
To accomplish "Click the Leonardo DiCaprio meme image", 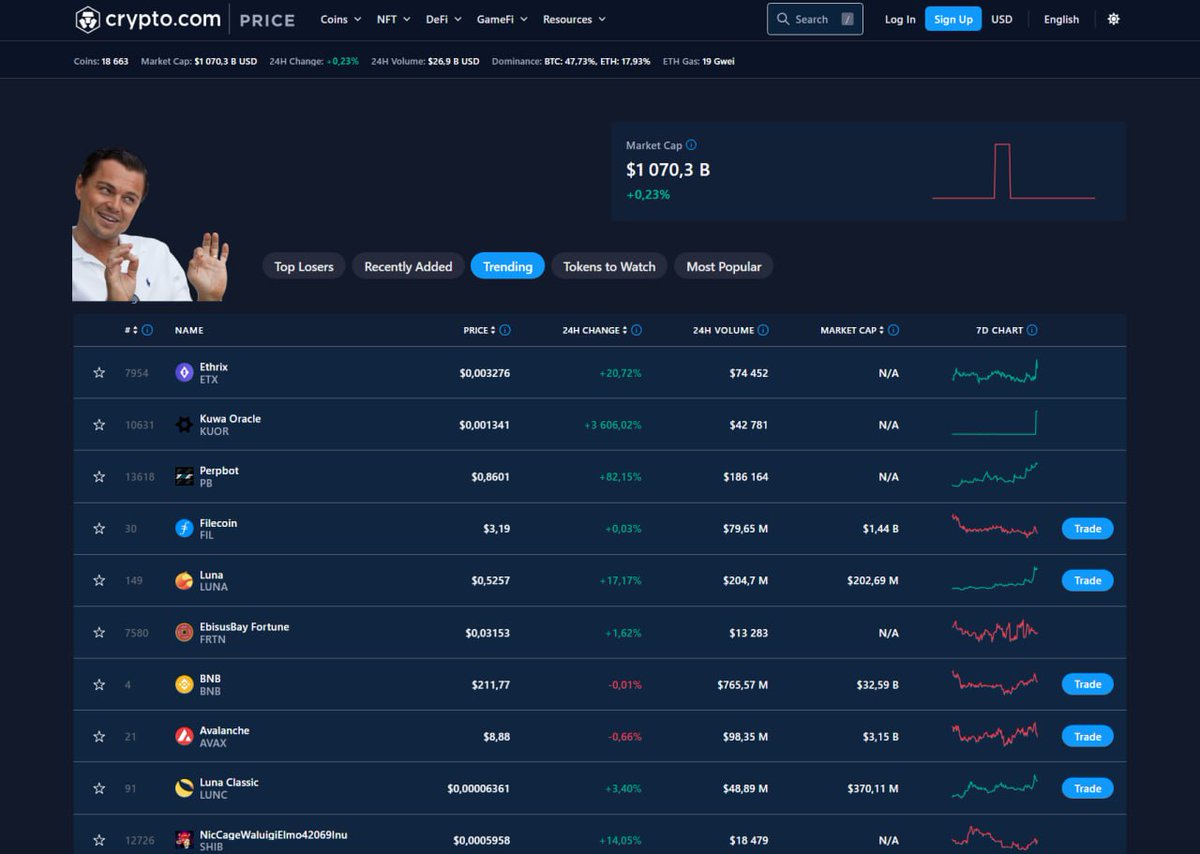I will pyautogui.click(x=150, y=225).
